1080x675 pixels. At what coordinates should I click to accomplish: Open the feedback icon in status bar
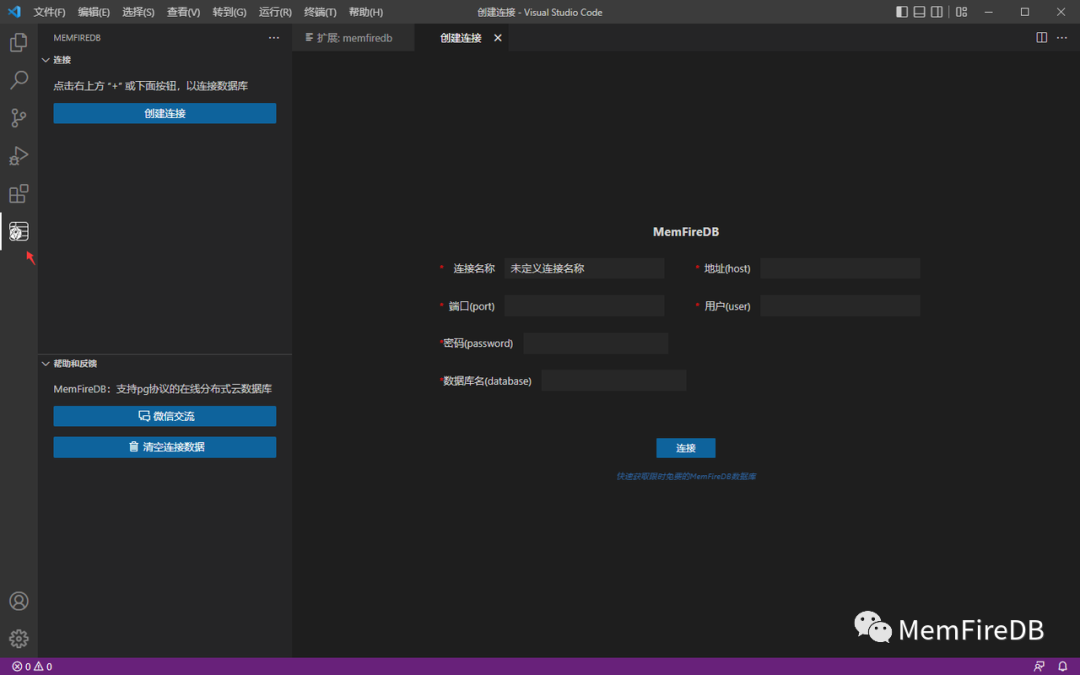pos(1039,666)
